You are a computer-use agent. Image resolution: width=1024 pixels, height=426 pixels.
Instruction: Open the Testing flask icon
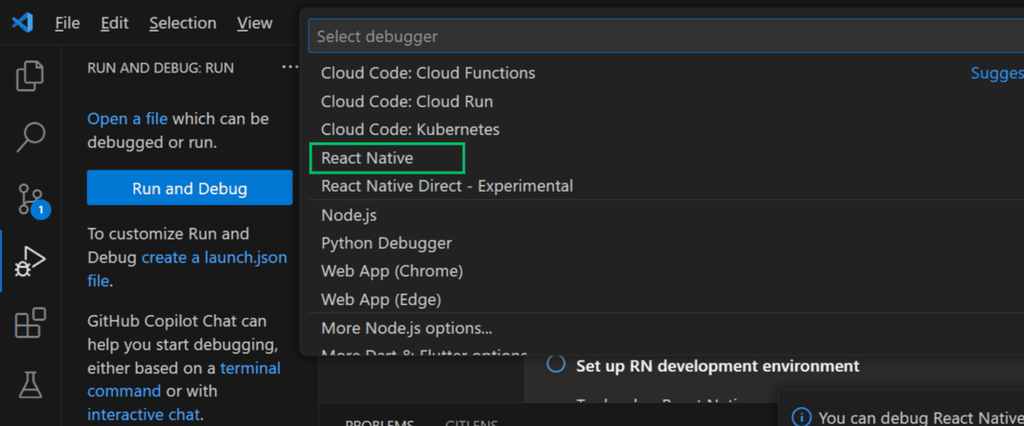(x=31, y=383)
